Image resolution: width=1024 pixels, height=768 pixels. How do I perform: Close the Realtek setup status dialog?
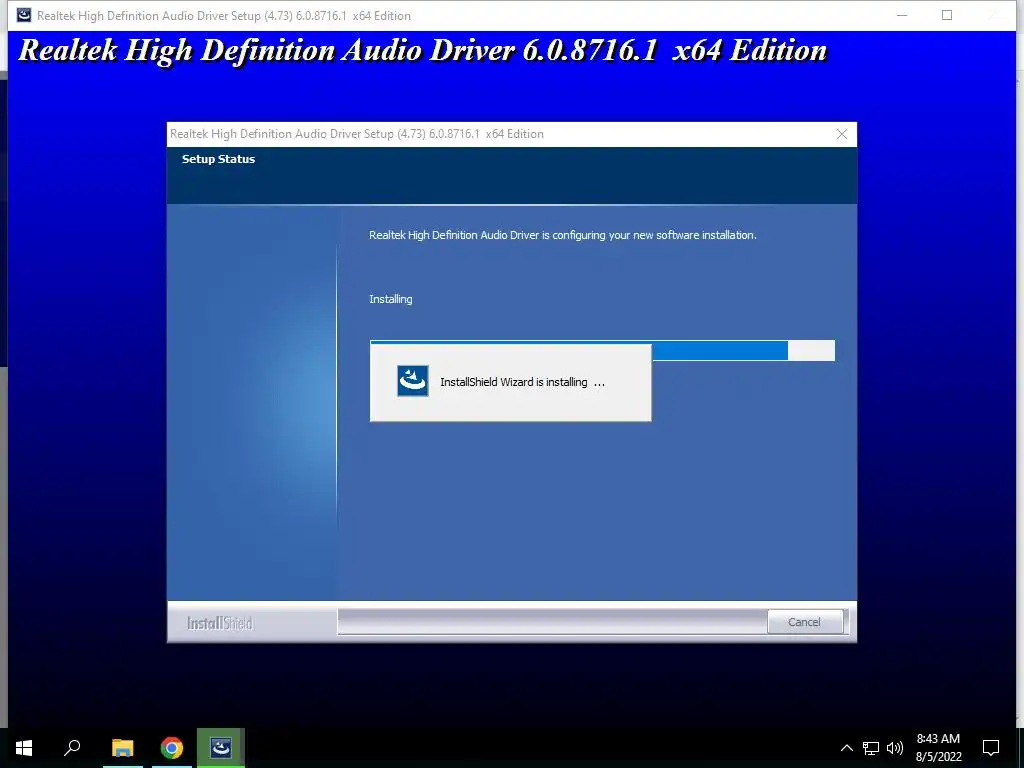(842, 134)
